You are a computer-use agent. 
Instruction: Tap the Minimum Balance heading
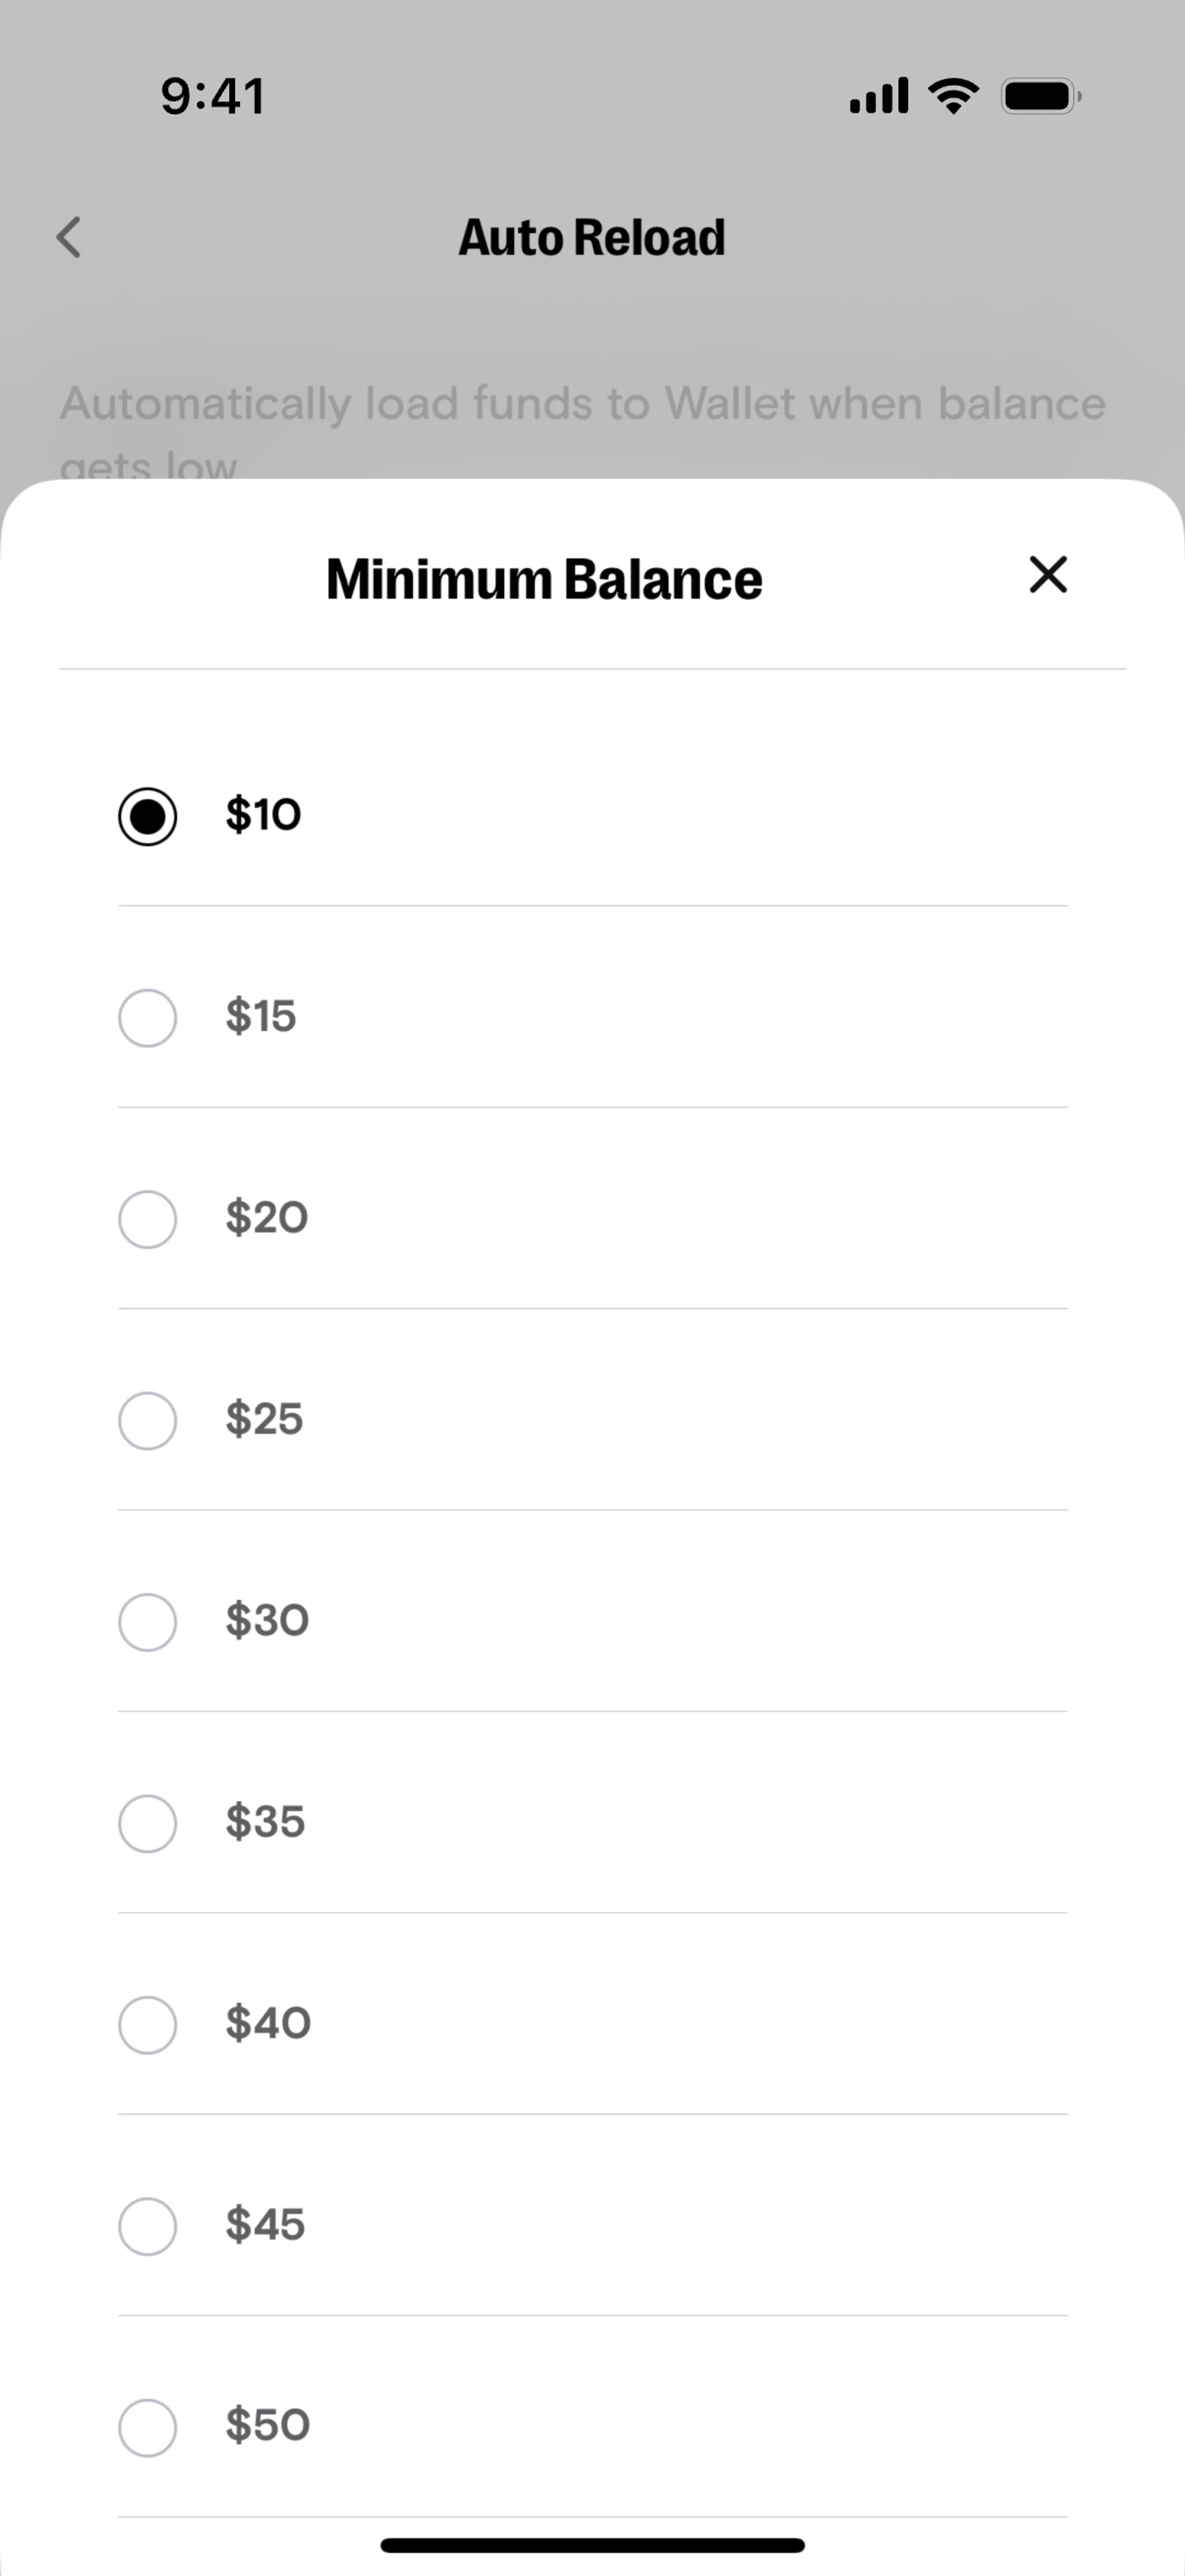pyautogui.click(x=544, y=579)
